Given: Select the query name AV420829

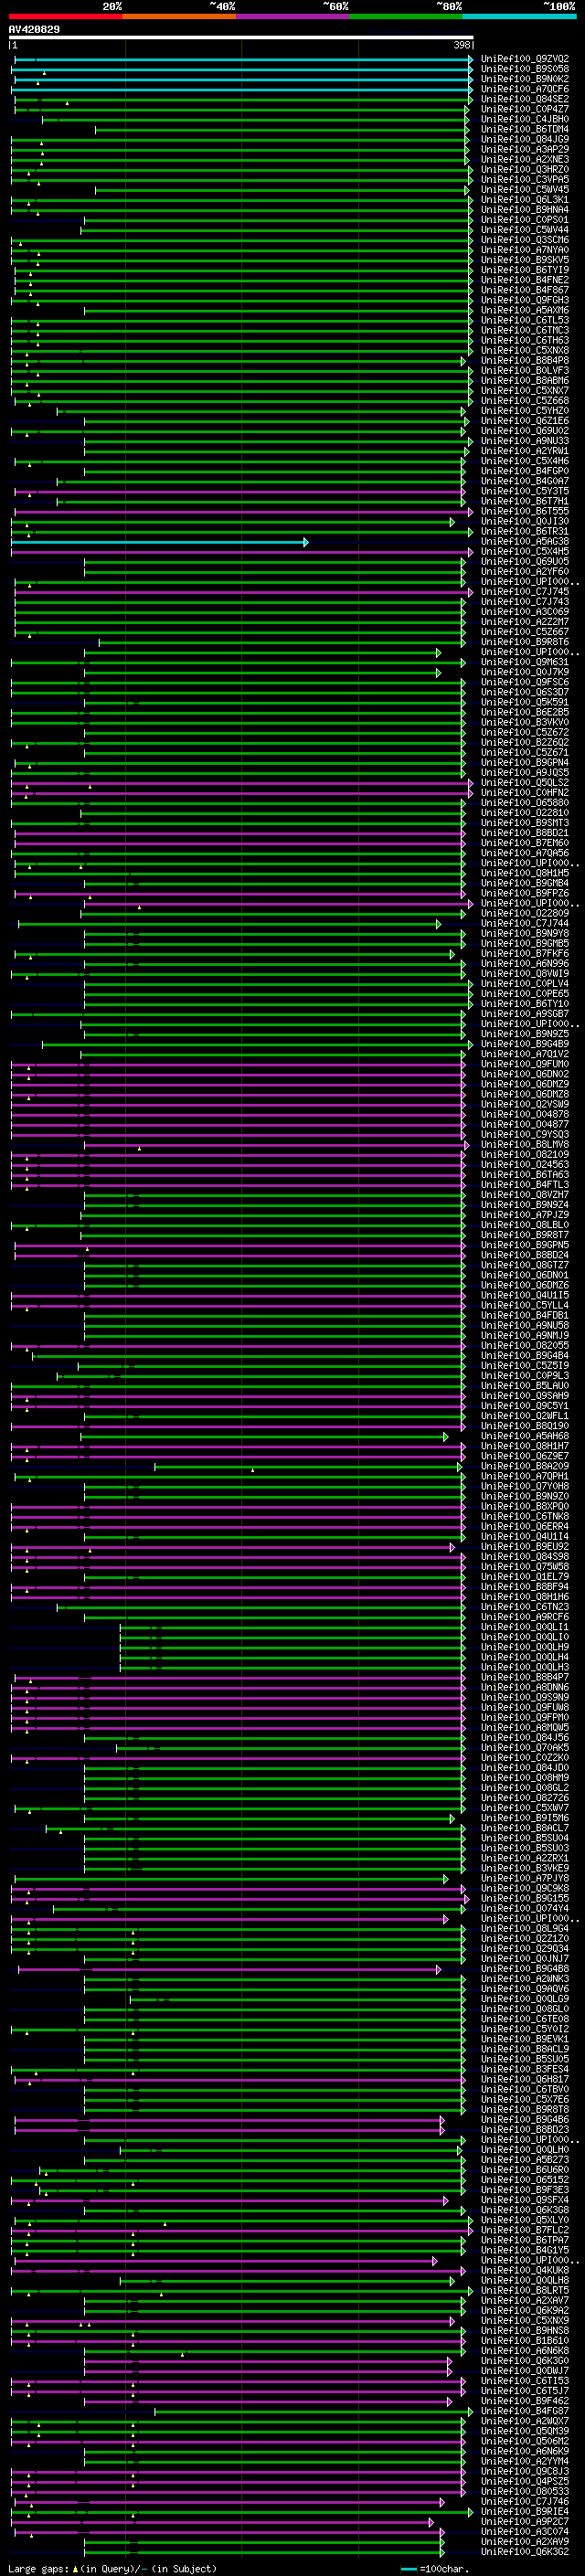Looking at the screenshot, I should click(x=34, y=29).
